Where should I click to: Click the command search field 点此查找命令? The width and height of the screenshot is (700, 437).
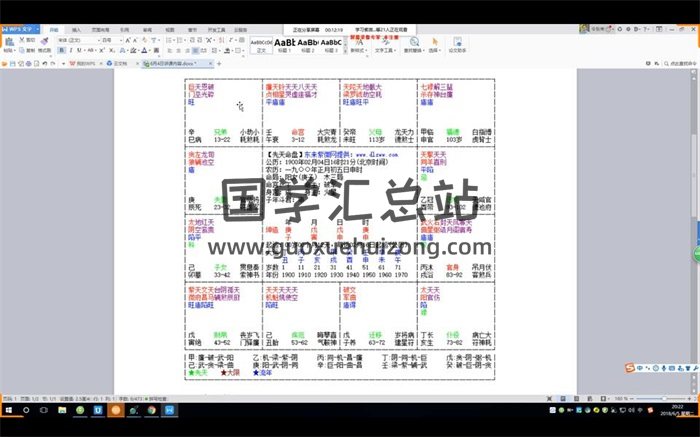(680, 64)
